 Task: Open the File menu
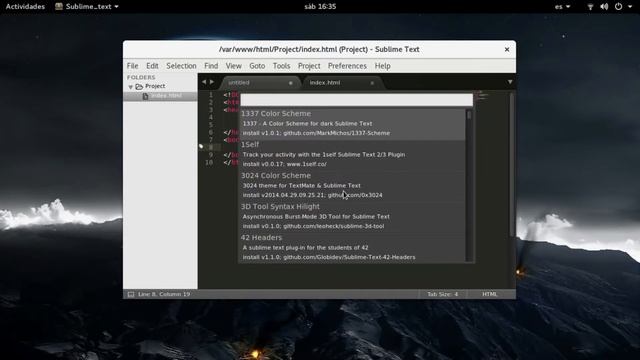(x=132, y=66)
